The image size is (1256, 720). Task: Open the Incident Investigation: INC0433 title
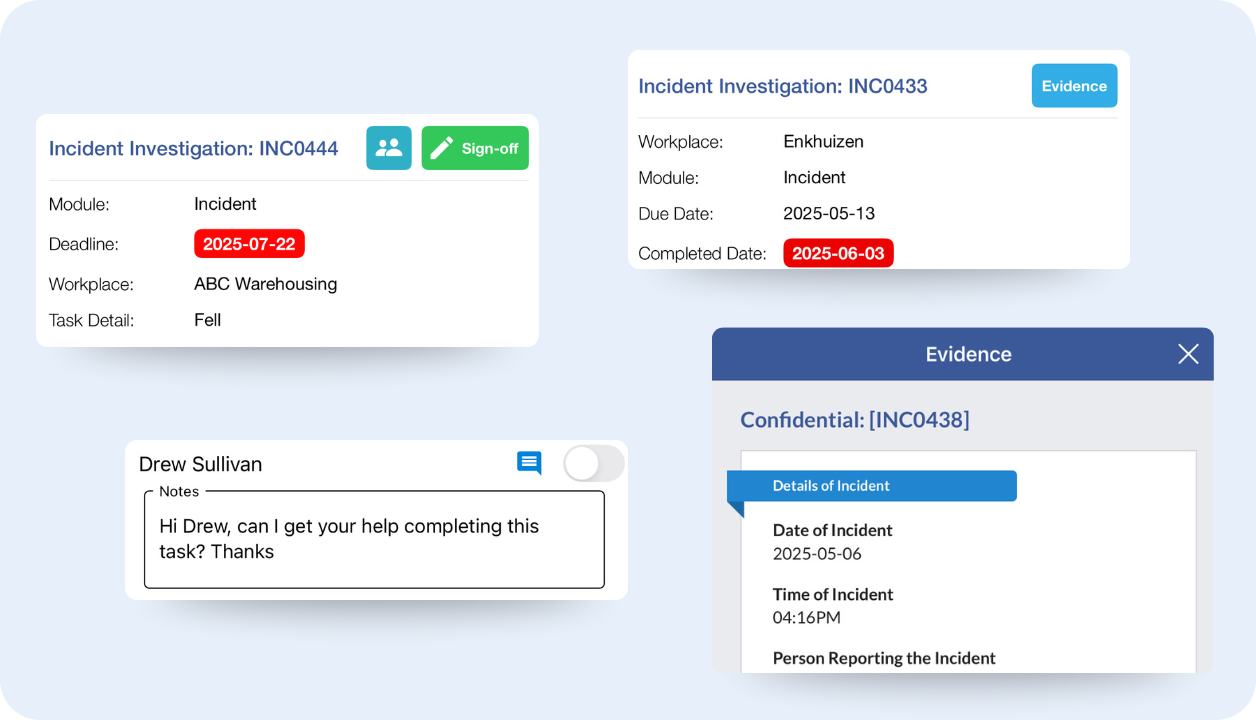[783, 86]
